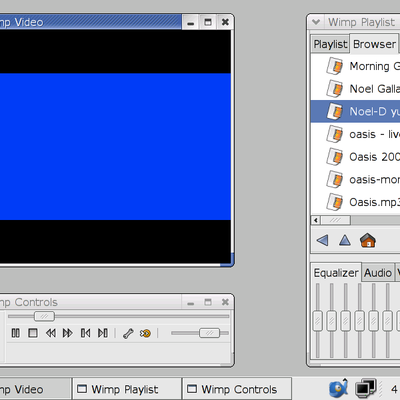Select the oasis - live file entry
The image size is (400, 400).
(355, 134)
